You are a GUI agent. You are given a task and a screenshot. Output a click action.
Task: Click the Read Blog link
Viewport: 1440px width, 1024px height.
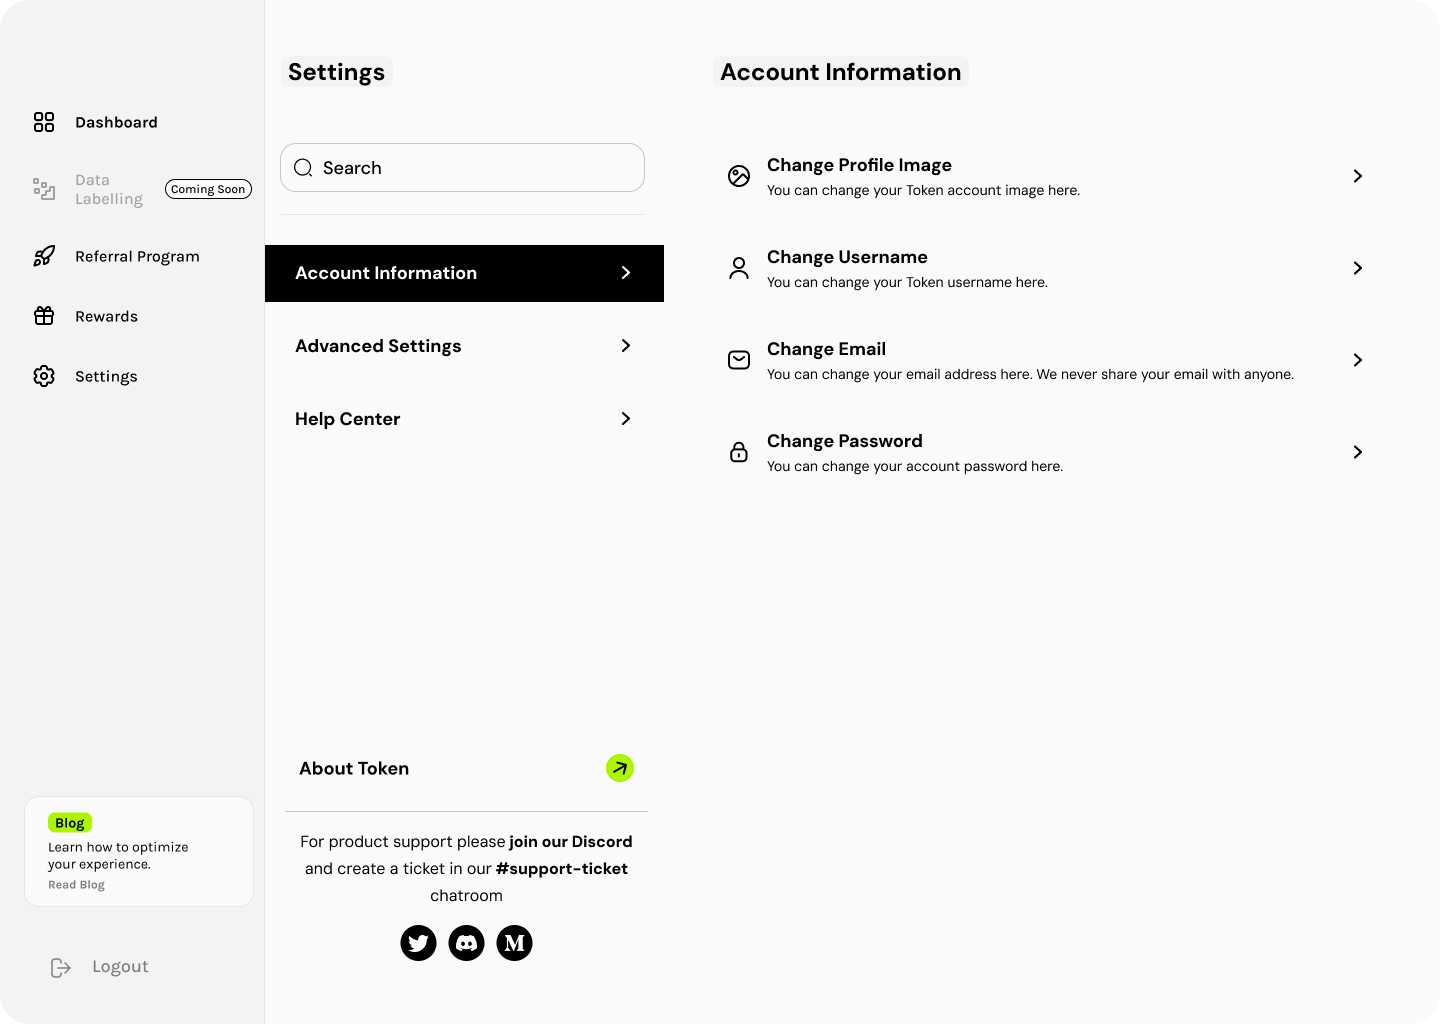click(x=76, y=884)
